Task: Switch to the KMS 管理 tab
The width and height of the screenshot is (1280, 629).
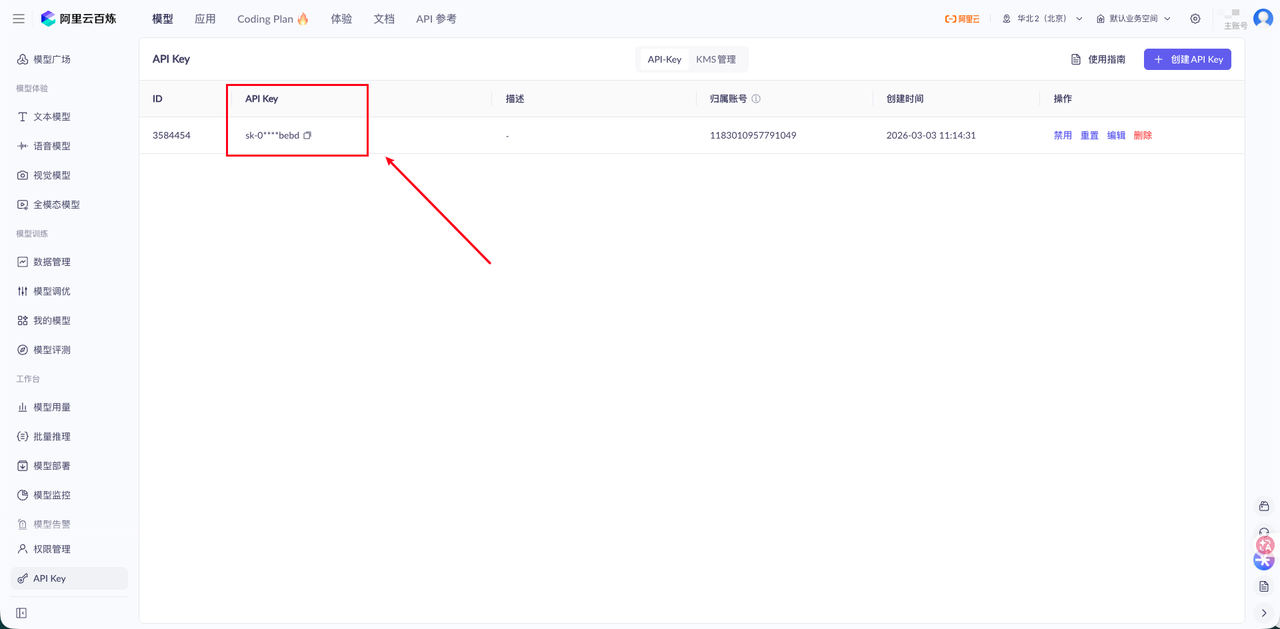Action: [x=716, y=60]
